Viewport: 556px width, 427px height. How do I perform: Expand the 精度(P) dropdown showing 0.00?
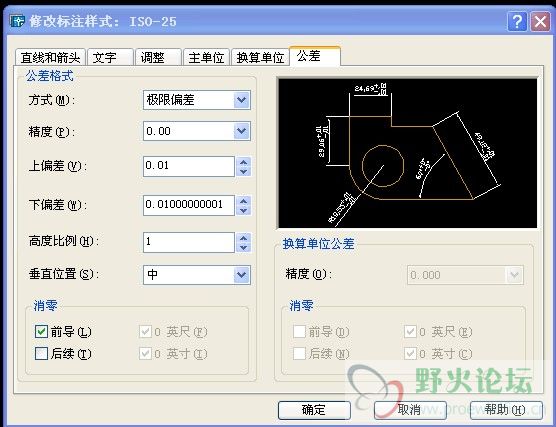pyautogui.click(x=197, y=131)
